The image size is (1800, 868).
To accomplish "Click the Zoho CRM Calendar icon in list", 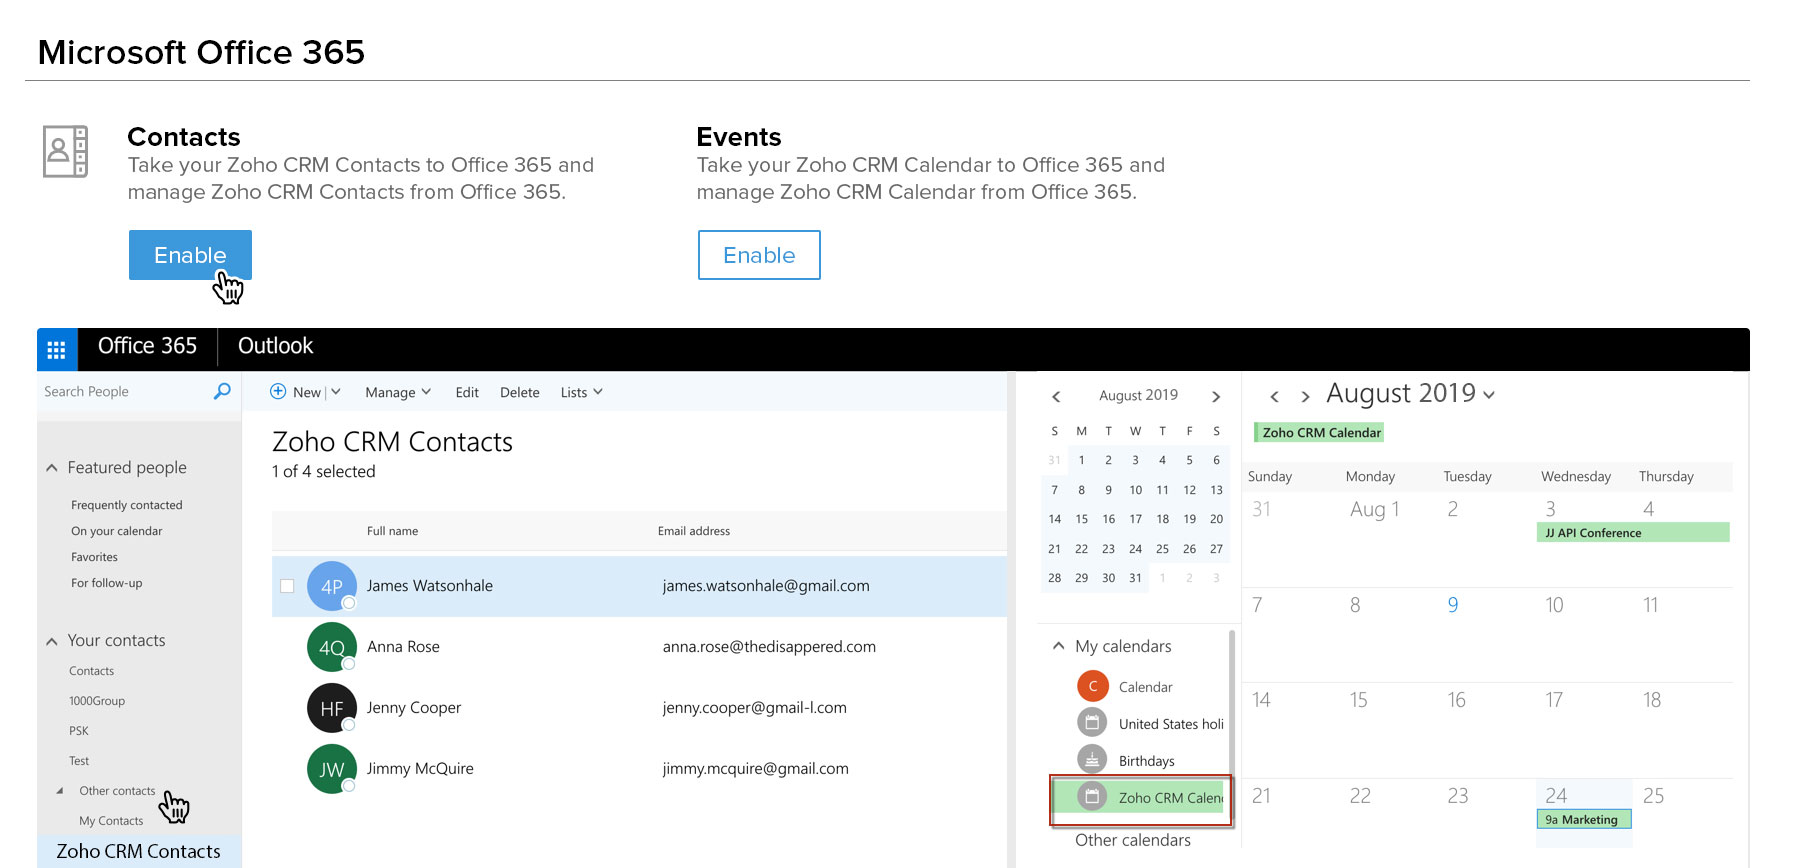I will (x=1092, y=797).
